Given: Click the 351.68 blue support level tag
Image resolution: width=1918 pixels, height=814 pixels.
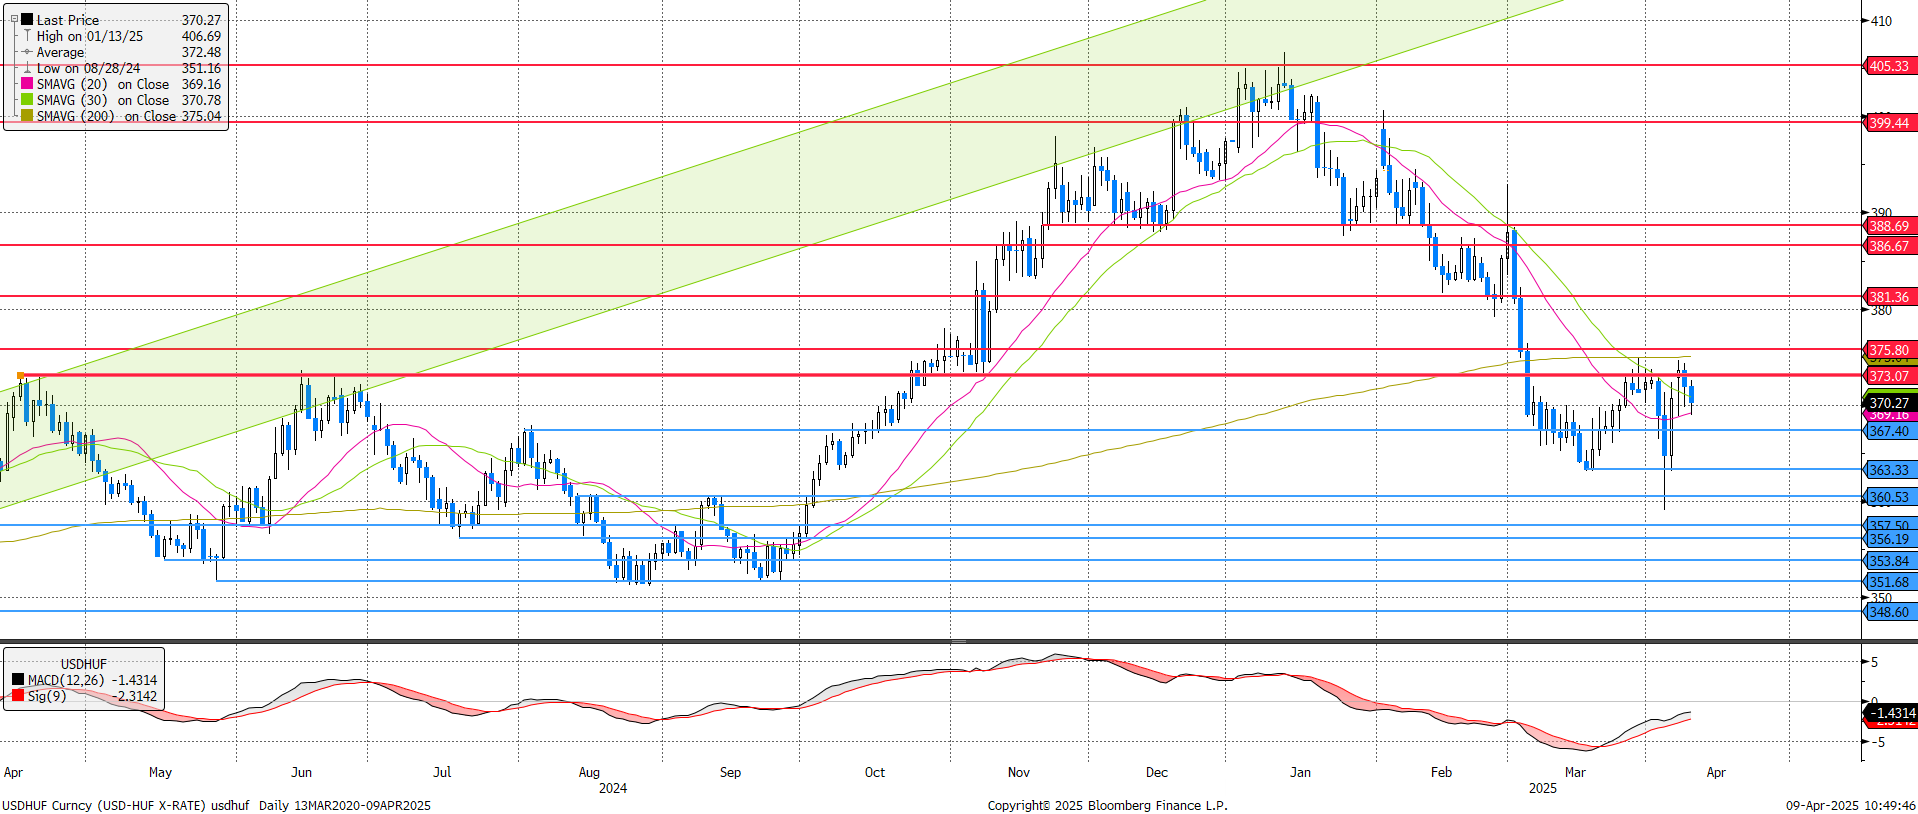Looking at the screenshot, I should click(x=1889, y=582).
